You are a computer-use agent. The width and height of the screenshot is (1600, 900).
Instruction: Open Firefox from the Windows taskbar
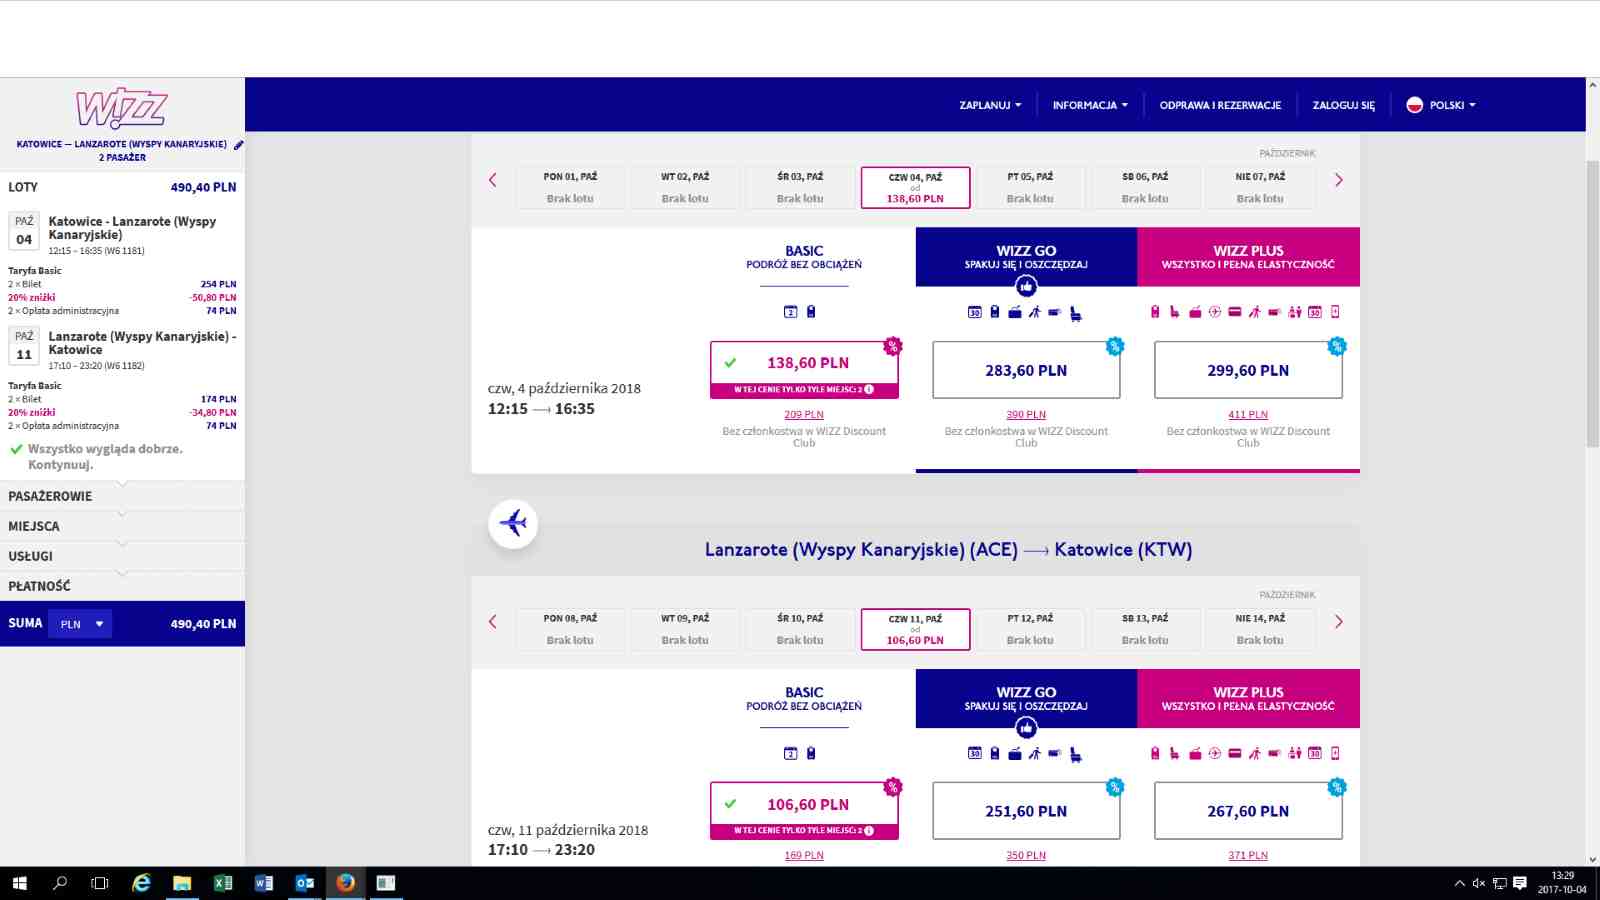pos(345,882)
